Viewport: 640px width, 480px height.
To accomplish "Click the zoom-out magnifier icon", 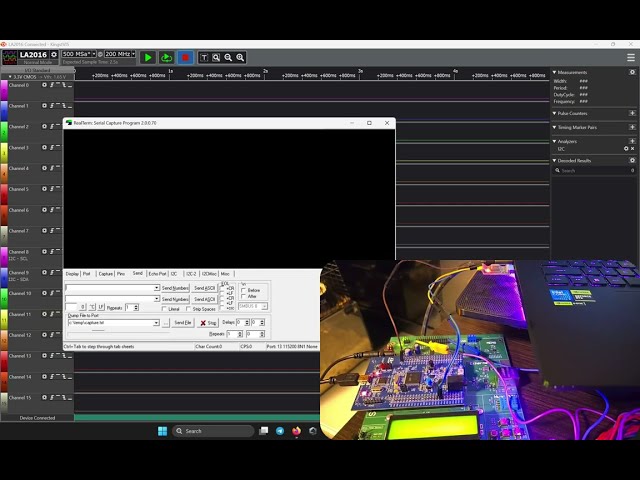I will [x=228, y=58].
